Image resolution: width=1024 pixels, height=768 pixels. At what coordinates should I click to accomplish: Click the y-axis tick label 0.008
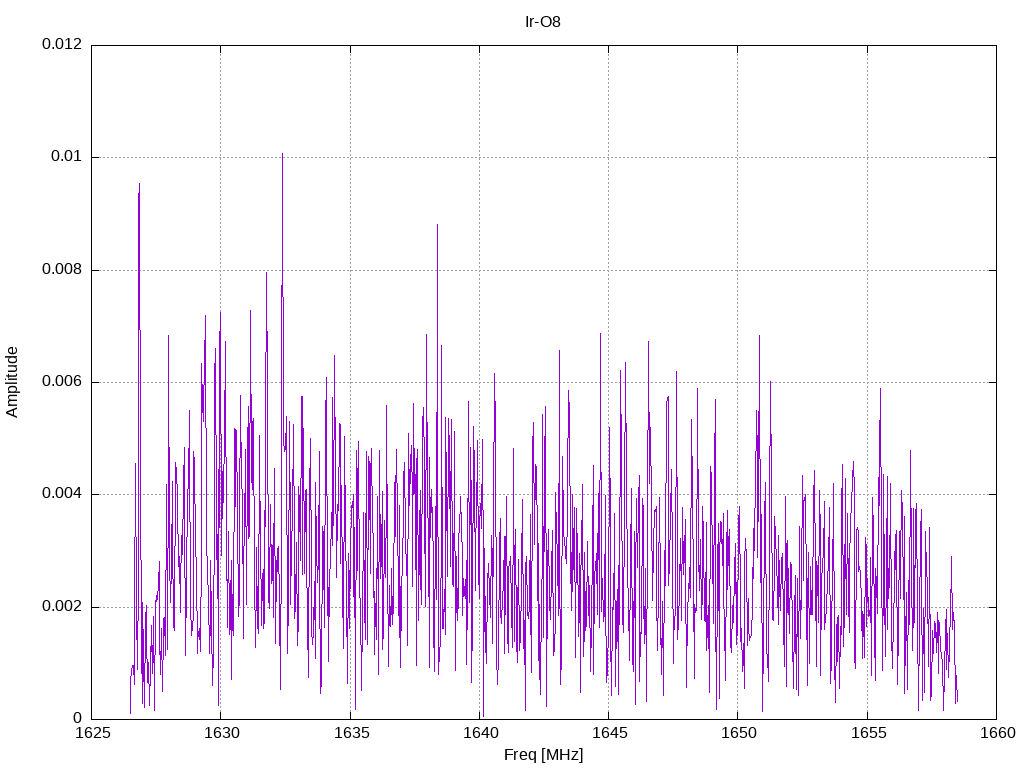click(x=62, y=269)
